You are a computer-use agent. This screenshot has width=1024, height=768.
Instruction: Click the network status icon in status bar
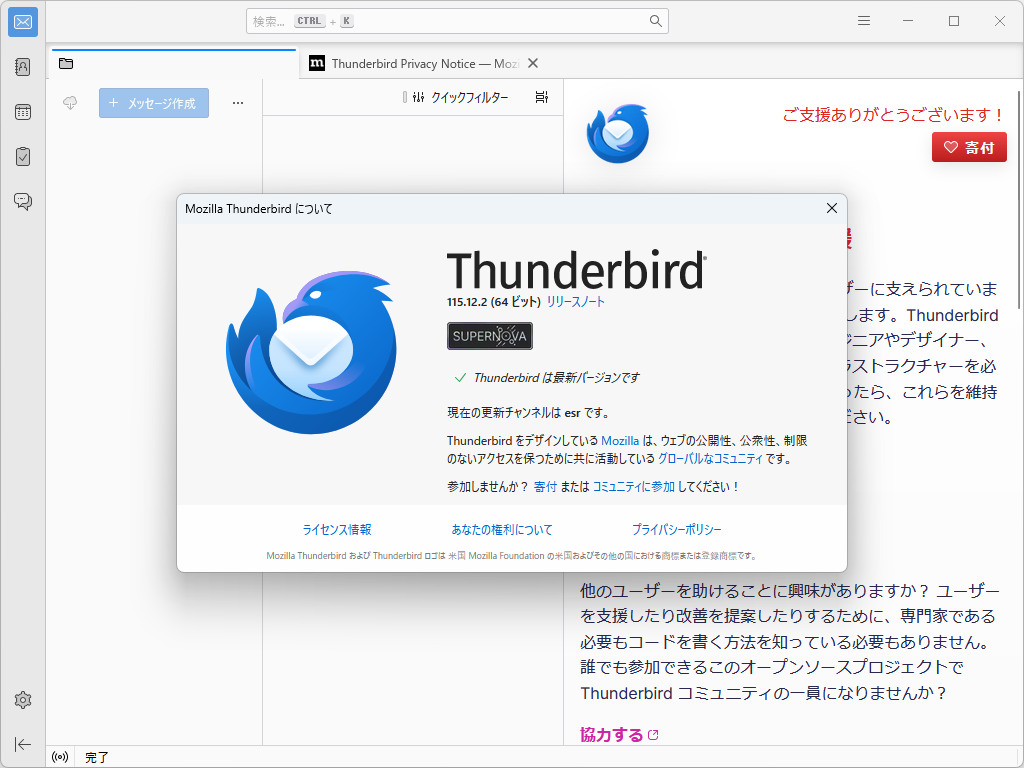tap(58, 758)
